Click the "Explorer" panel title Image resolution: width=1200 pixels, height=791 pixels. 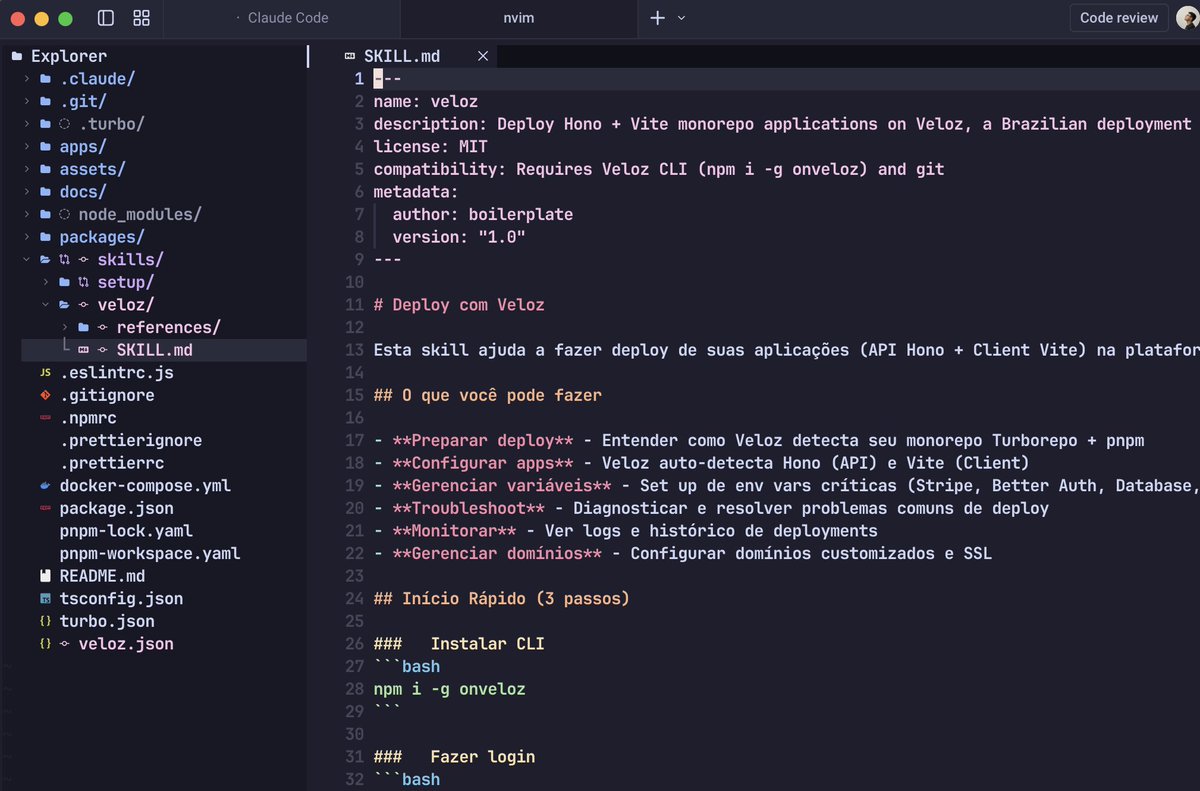click(69, 56)
